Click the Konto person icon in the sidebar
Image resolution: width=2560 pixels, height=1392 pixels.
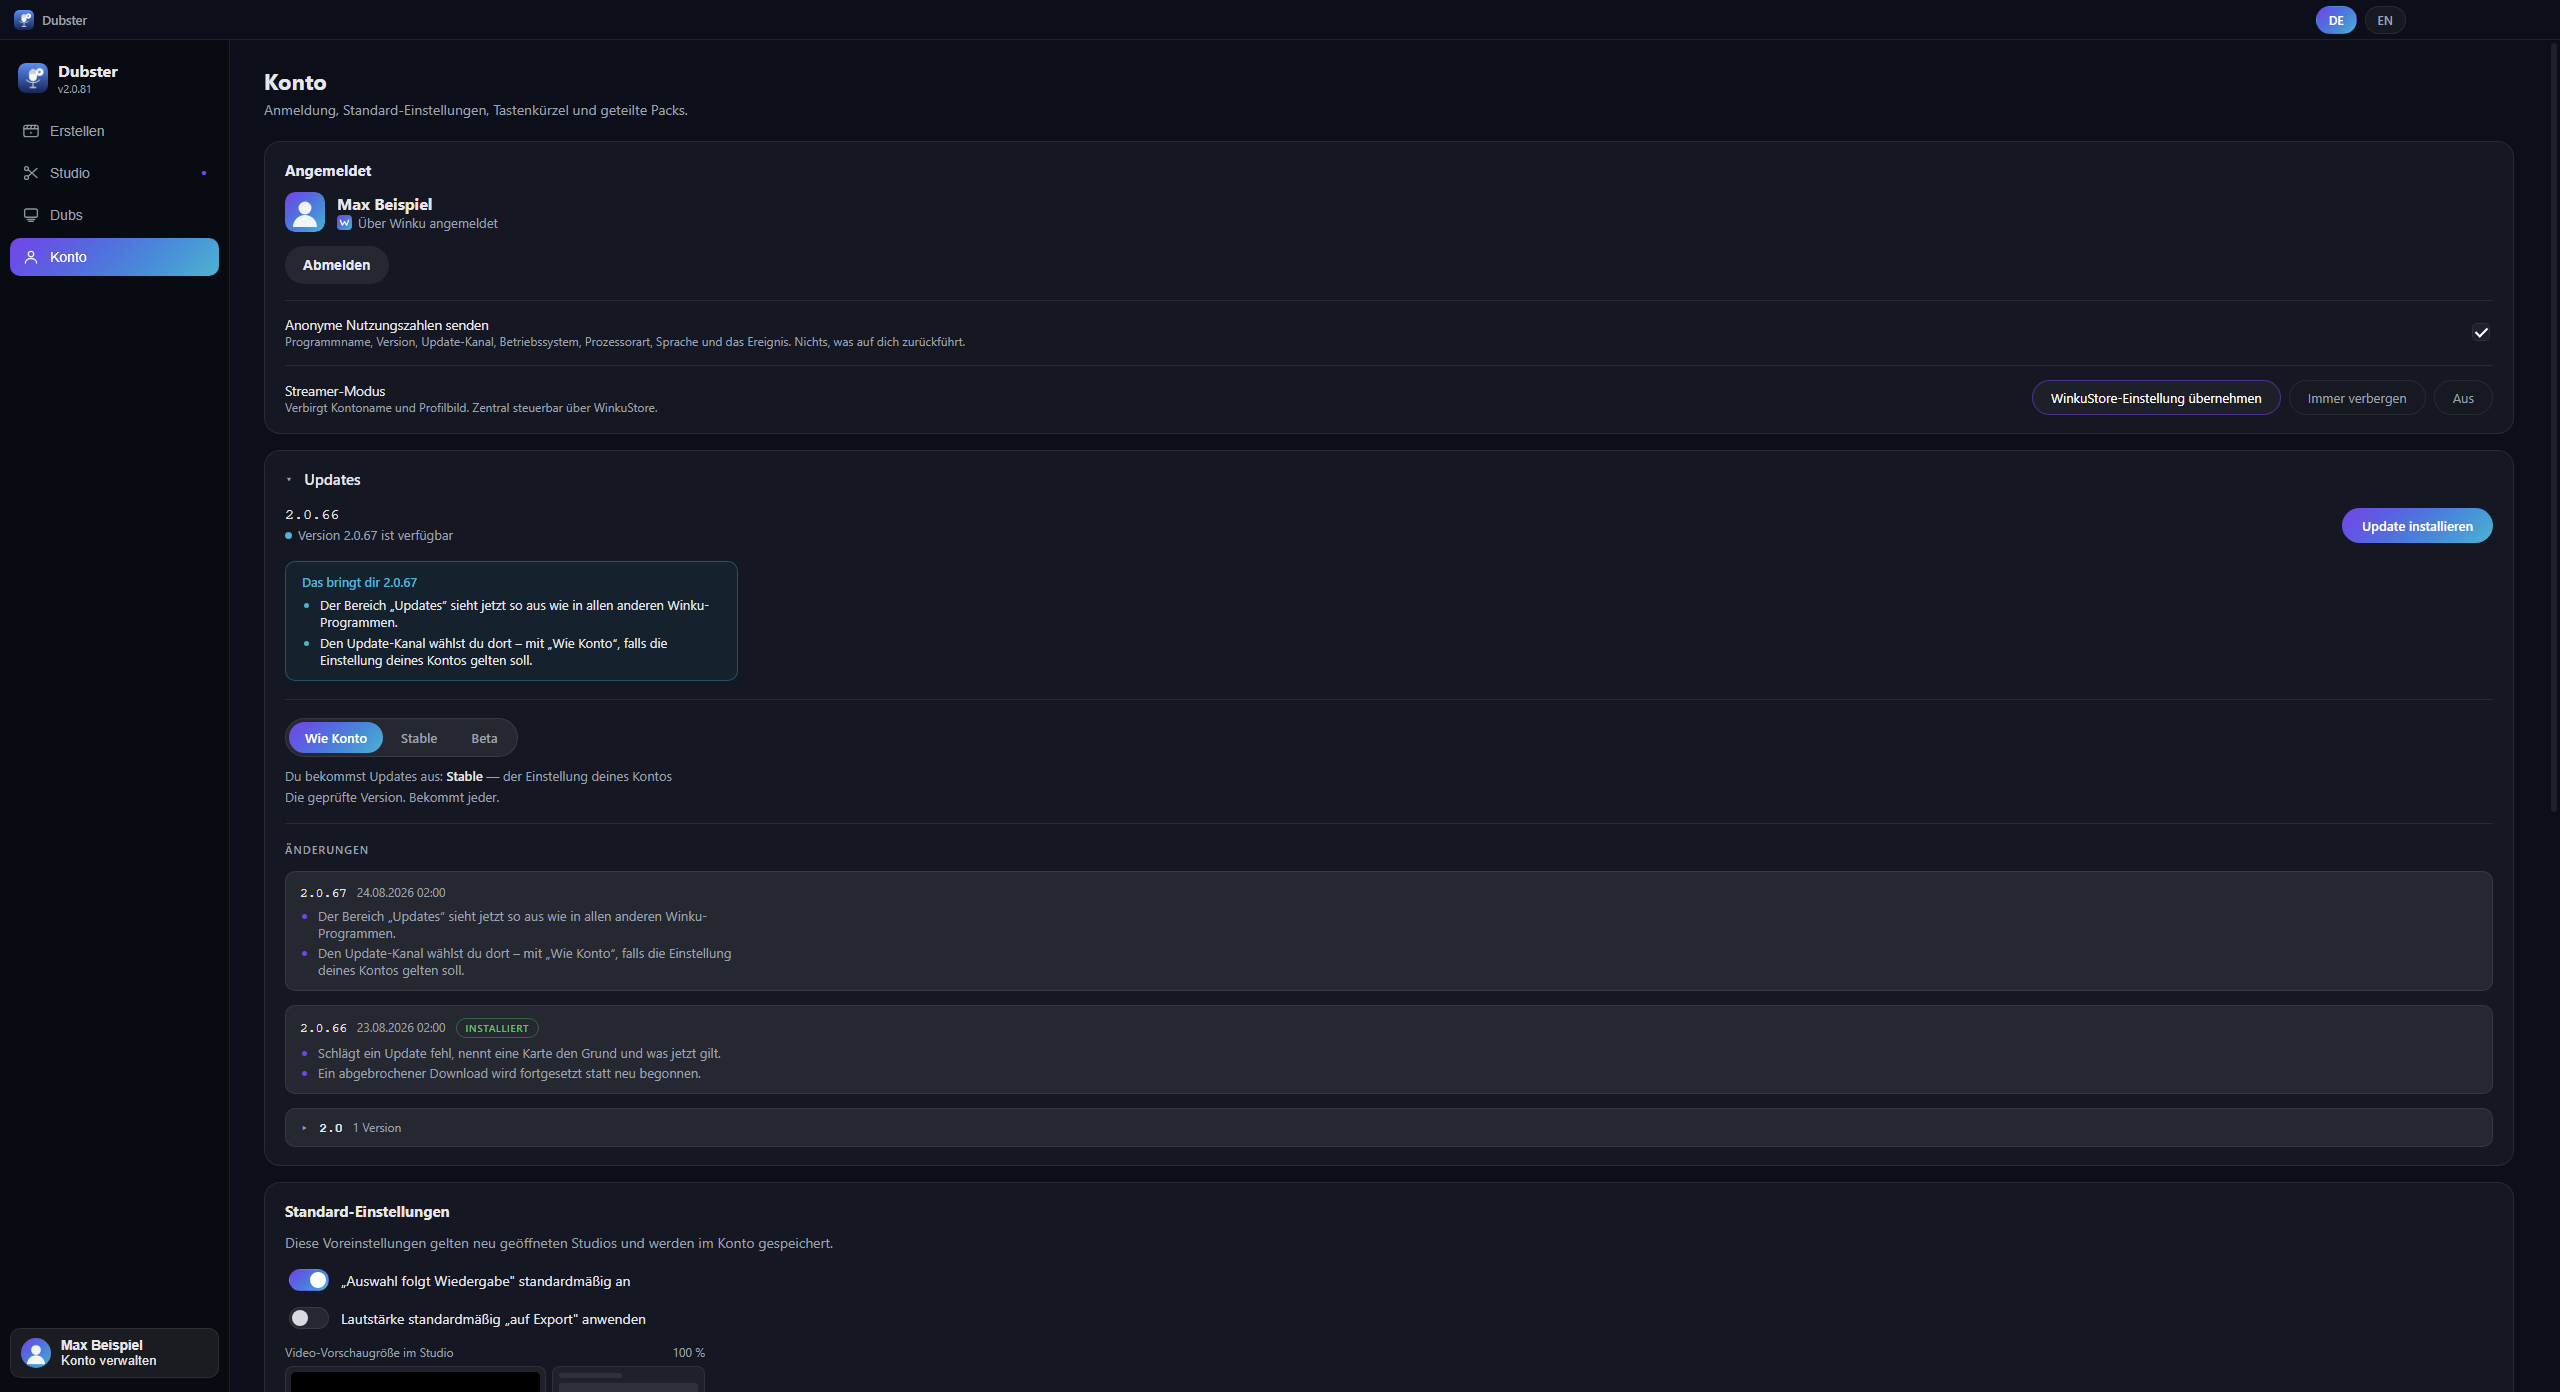(31, 257)
